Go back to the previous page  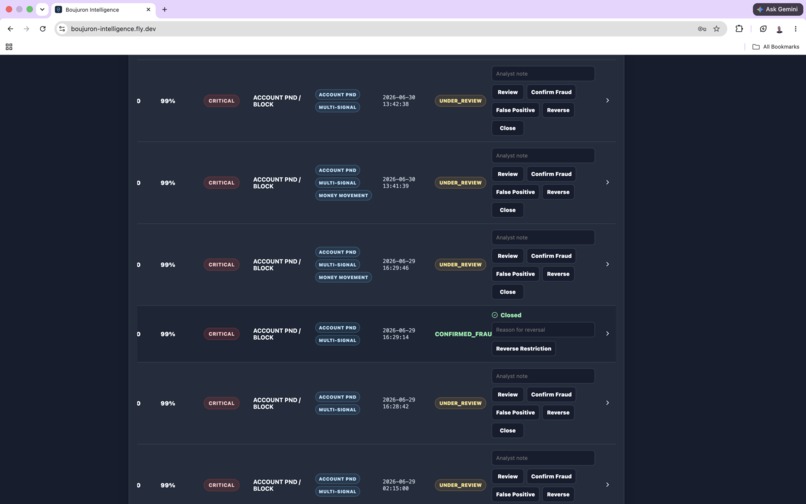click(10, 29)
